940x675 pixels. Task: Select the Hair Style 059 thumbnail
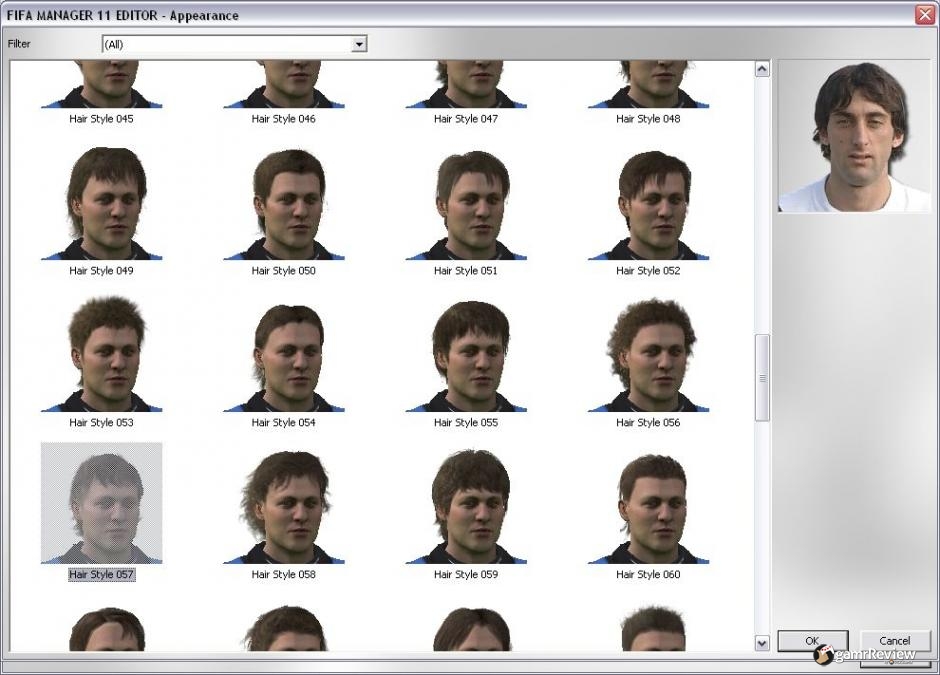click(x=466, y=503)
